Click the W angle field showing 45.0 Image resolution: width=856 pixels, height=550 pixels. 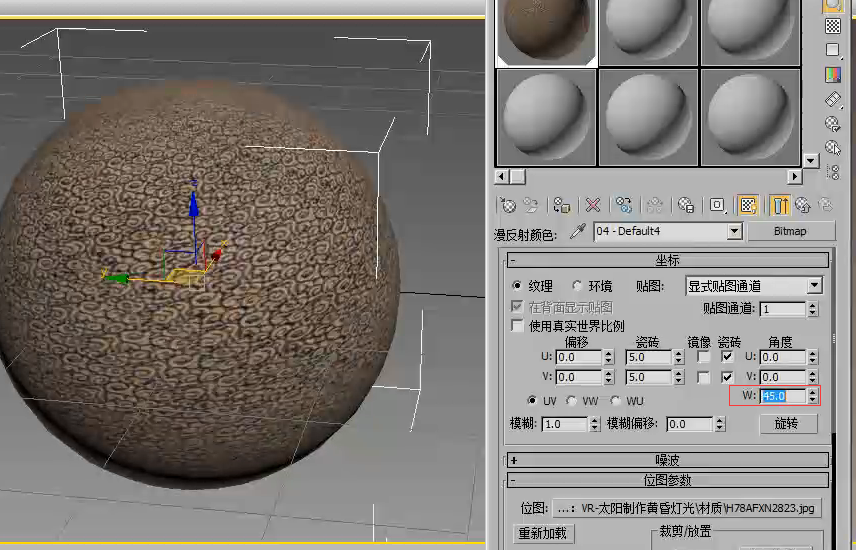coord(783,396)
